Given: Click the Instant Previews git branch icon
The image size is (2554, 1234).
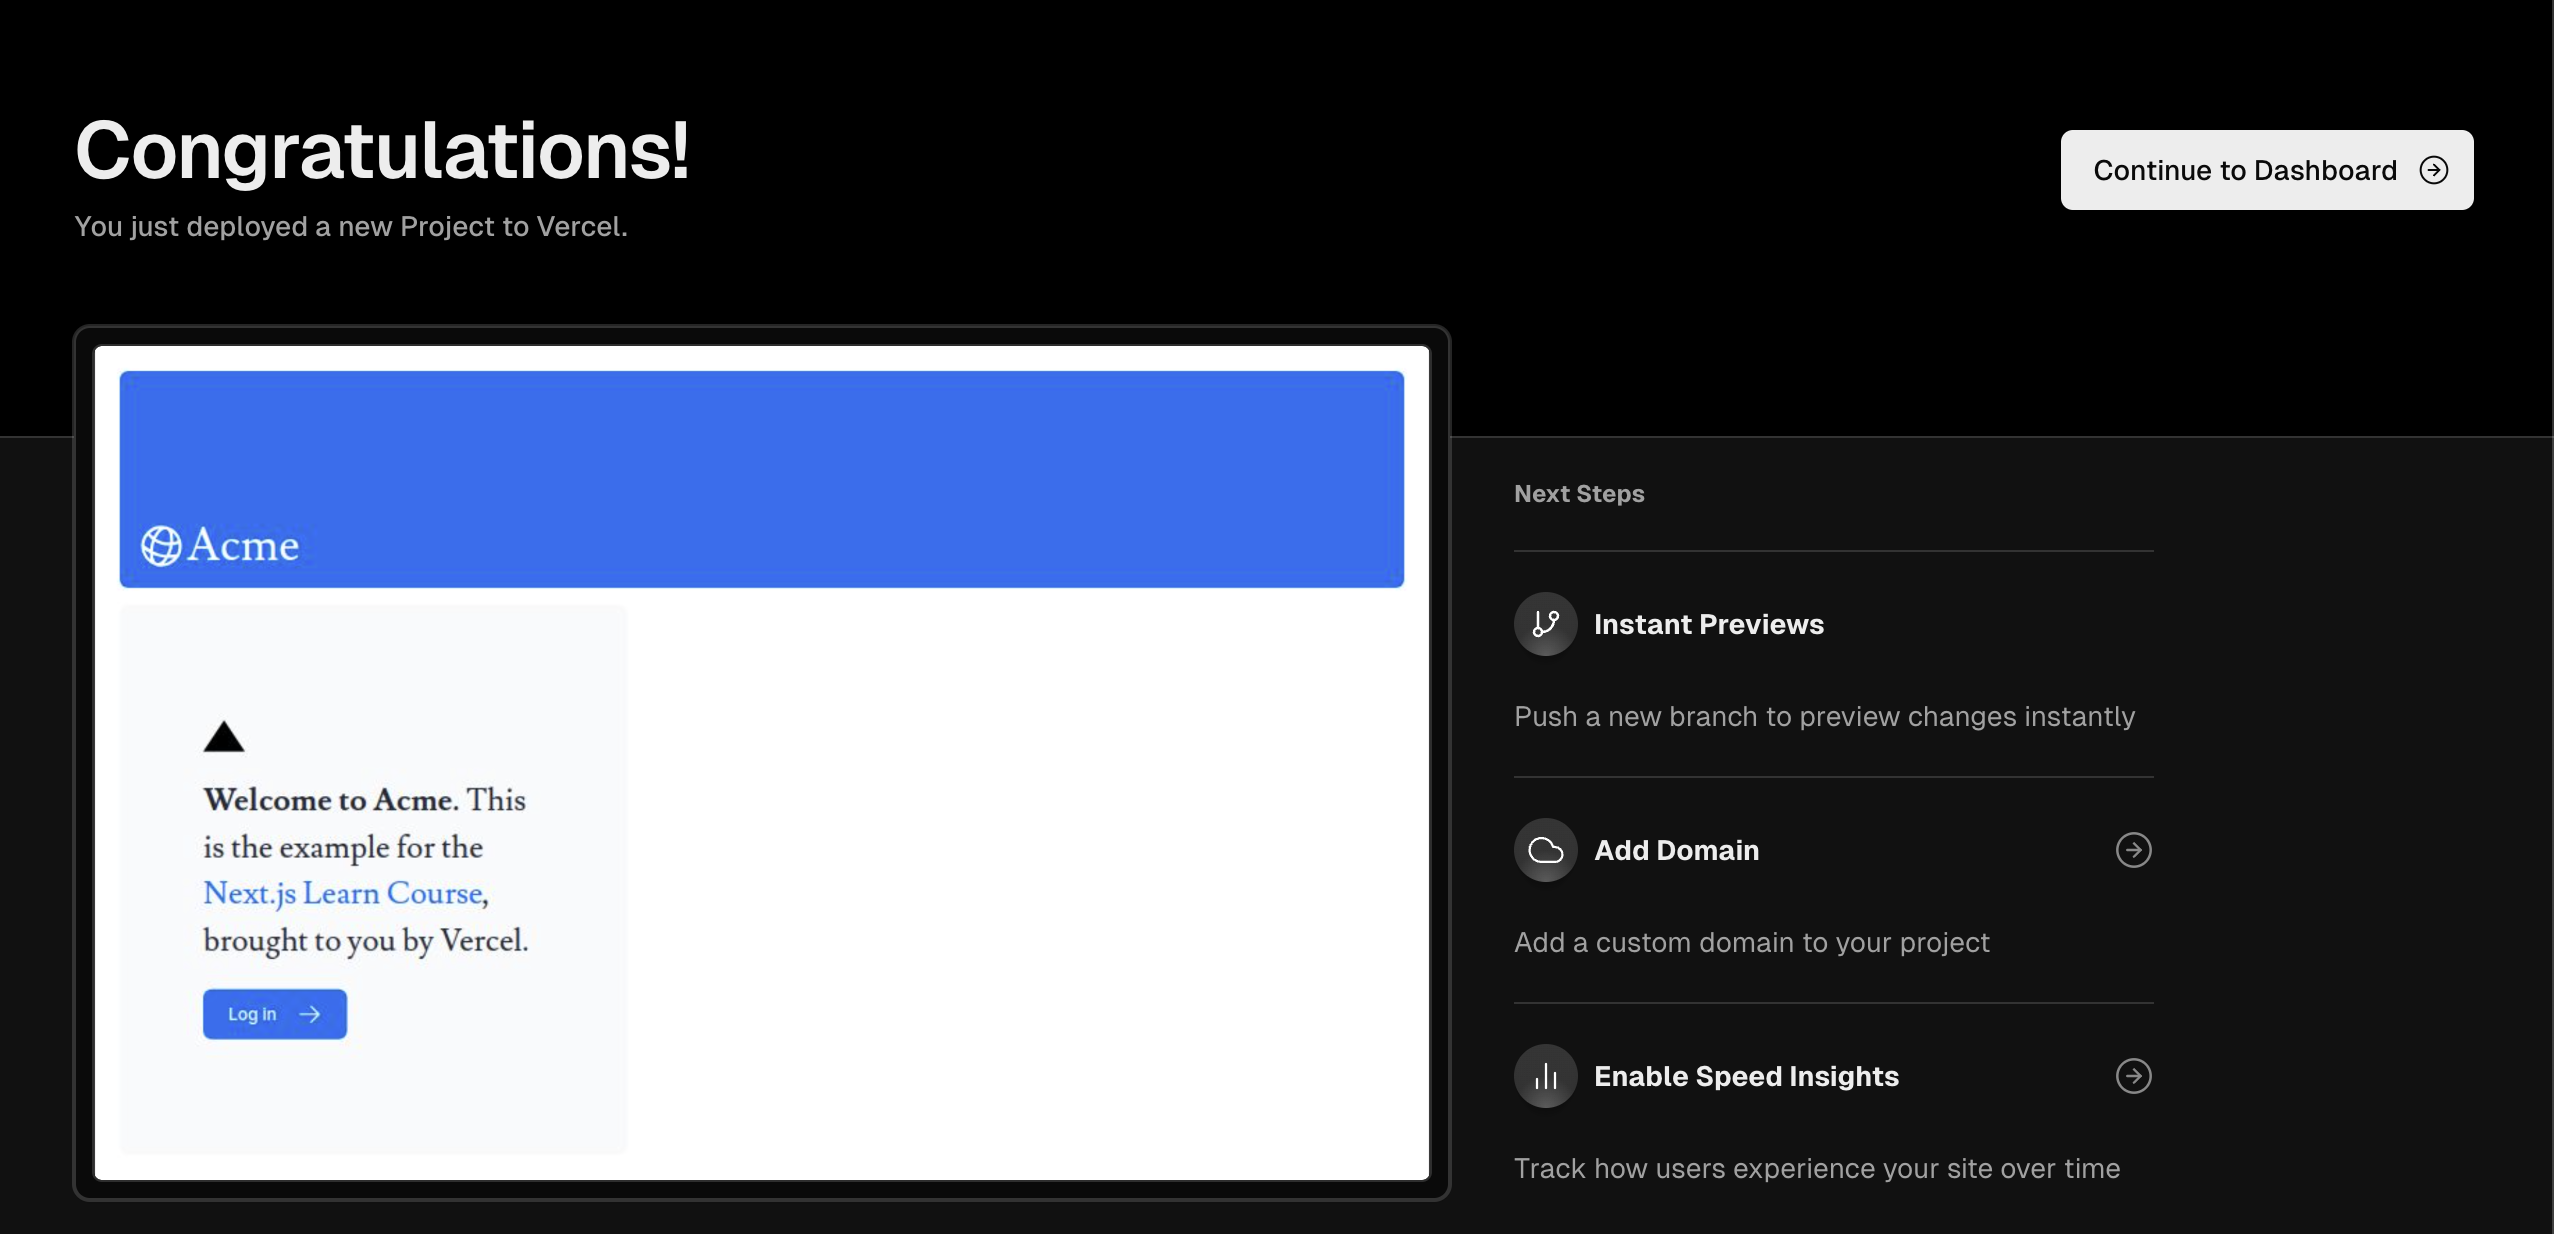Looking at the screenshot, I should coord(1545,624).
